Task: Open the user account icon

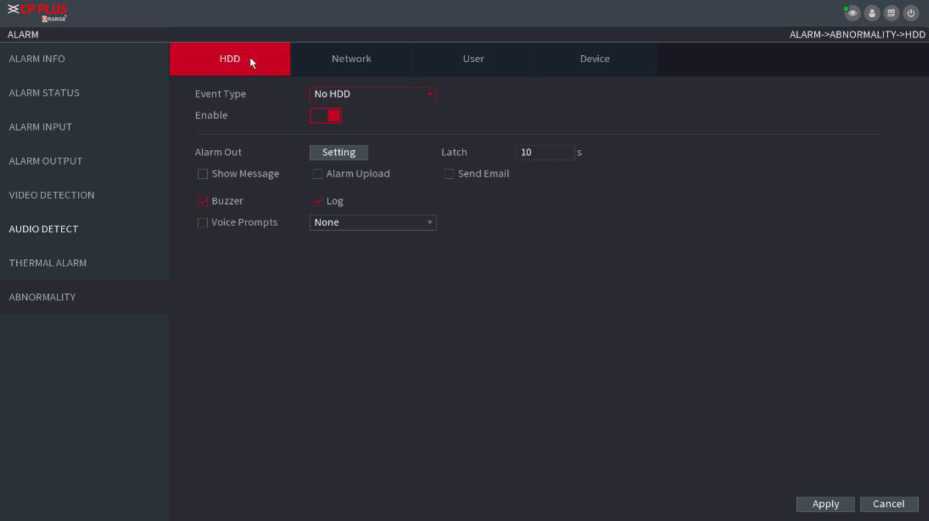Action: tap(872, 13)
